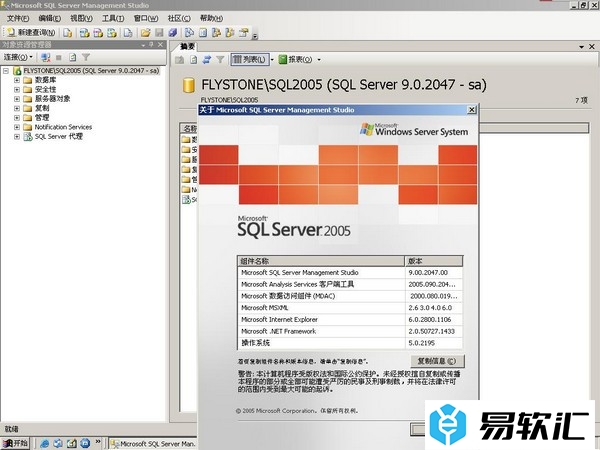Viewport: 600px width, 450px height.
Task: Click the Analysis Services XMLA Query toolbar icon
Action: click(112, 33)
